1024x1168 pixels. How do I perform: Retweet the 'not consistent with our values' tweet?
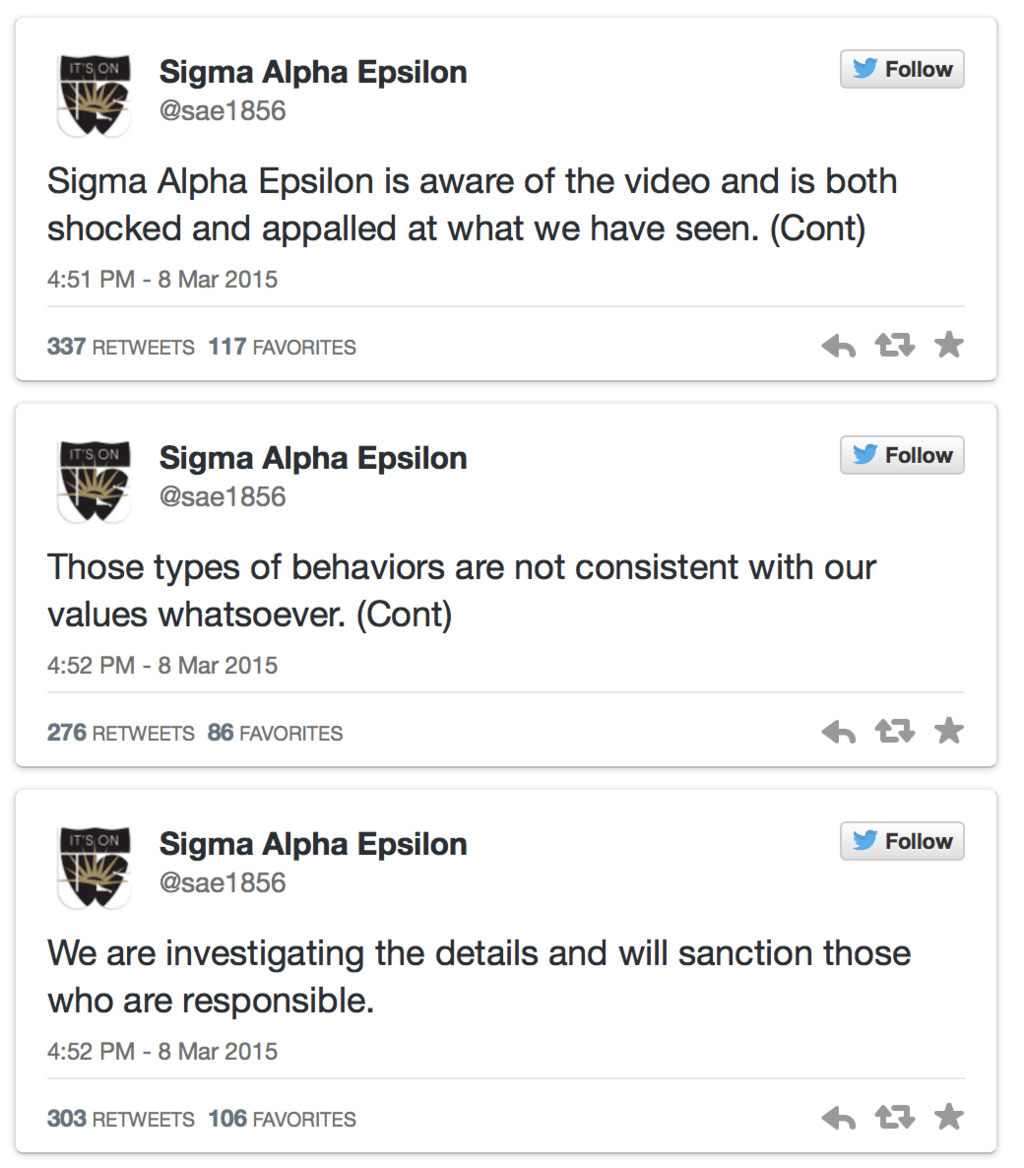click(x=893, y=732)
